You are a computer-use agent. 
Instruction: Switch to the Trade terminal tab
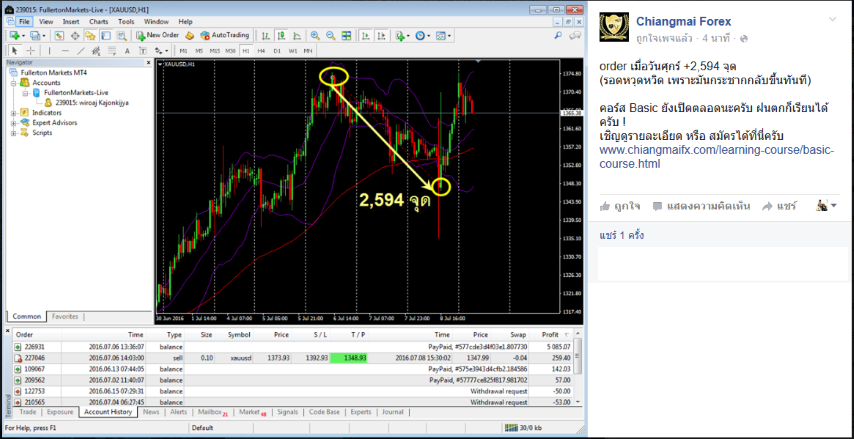click(x=28, y=412)
